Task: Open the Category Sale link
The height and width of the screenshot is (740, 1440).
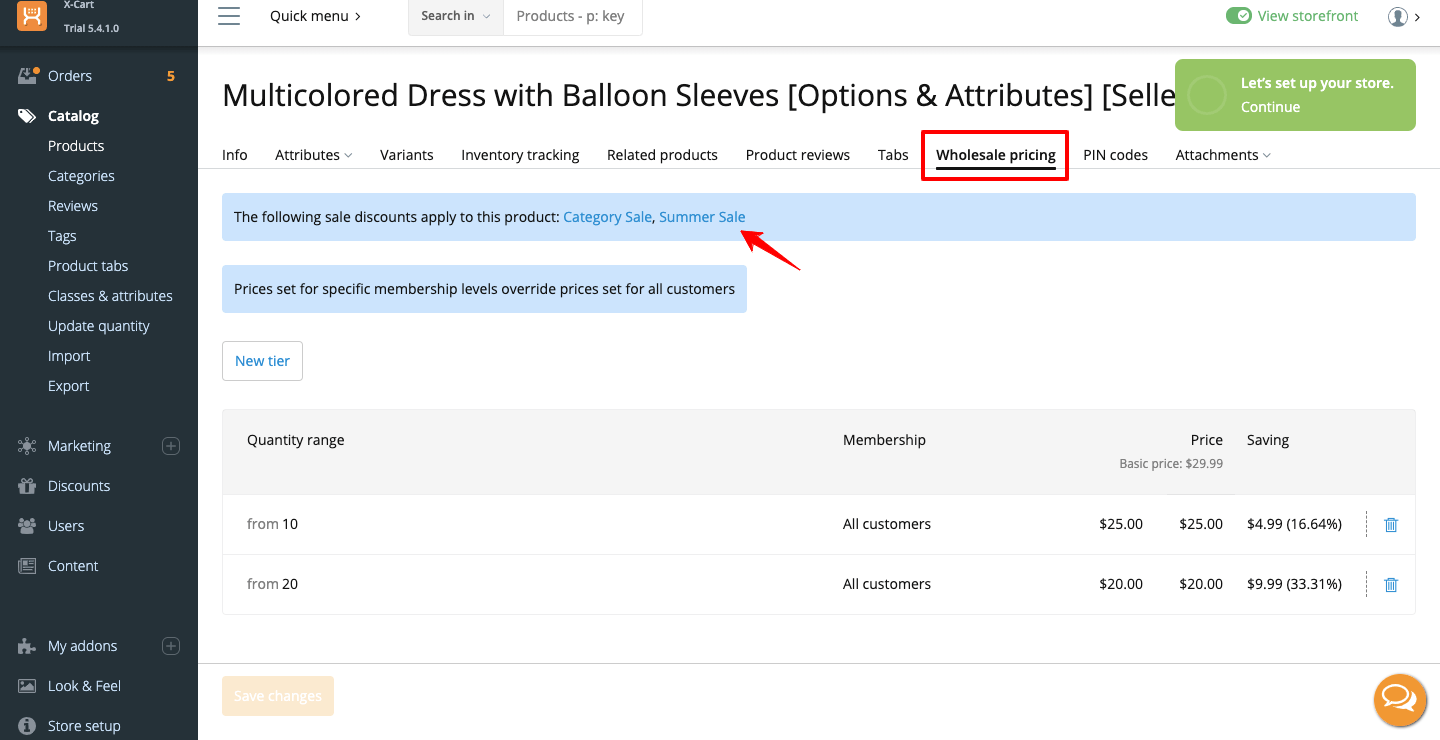Action: coord(607,217)
